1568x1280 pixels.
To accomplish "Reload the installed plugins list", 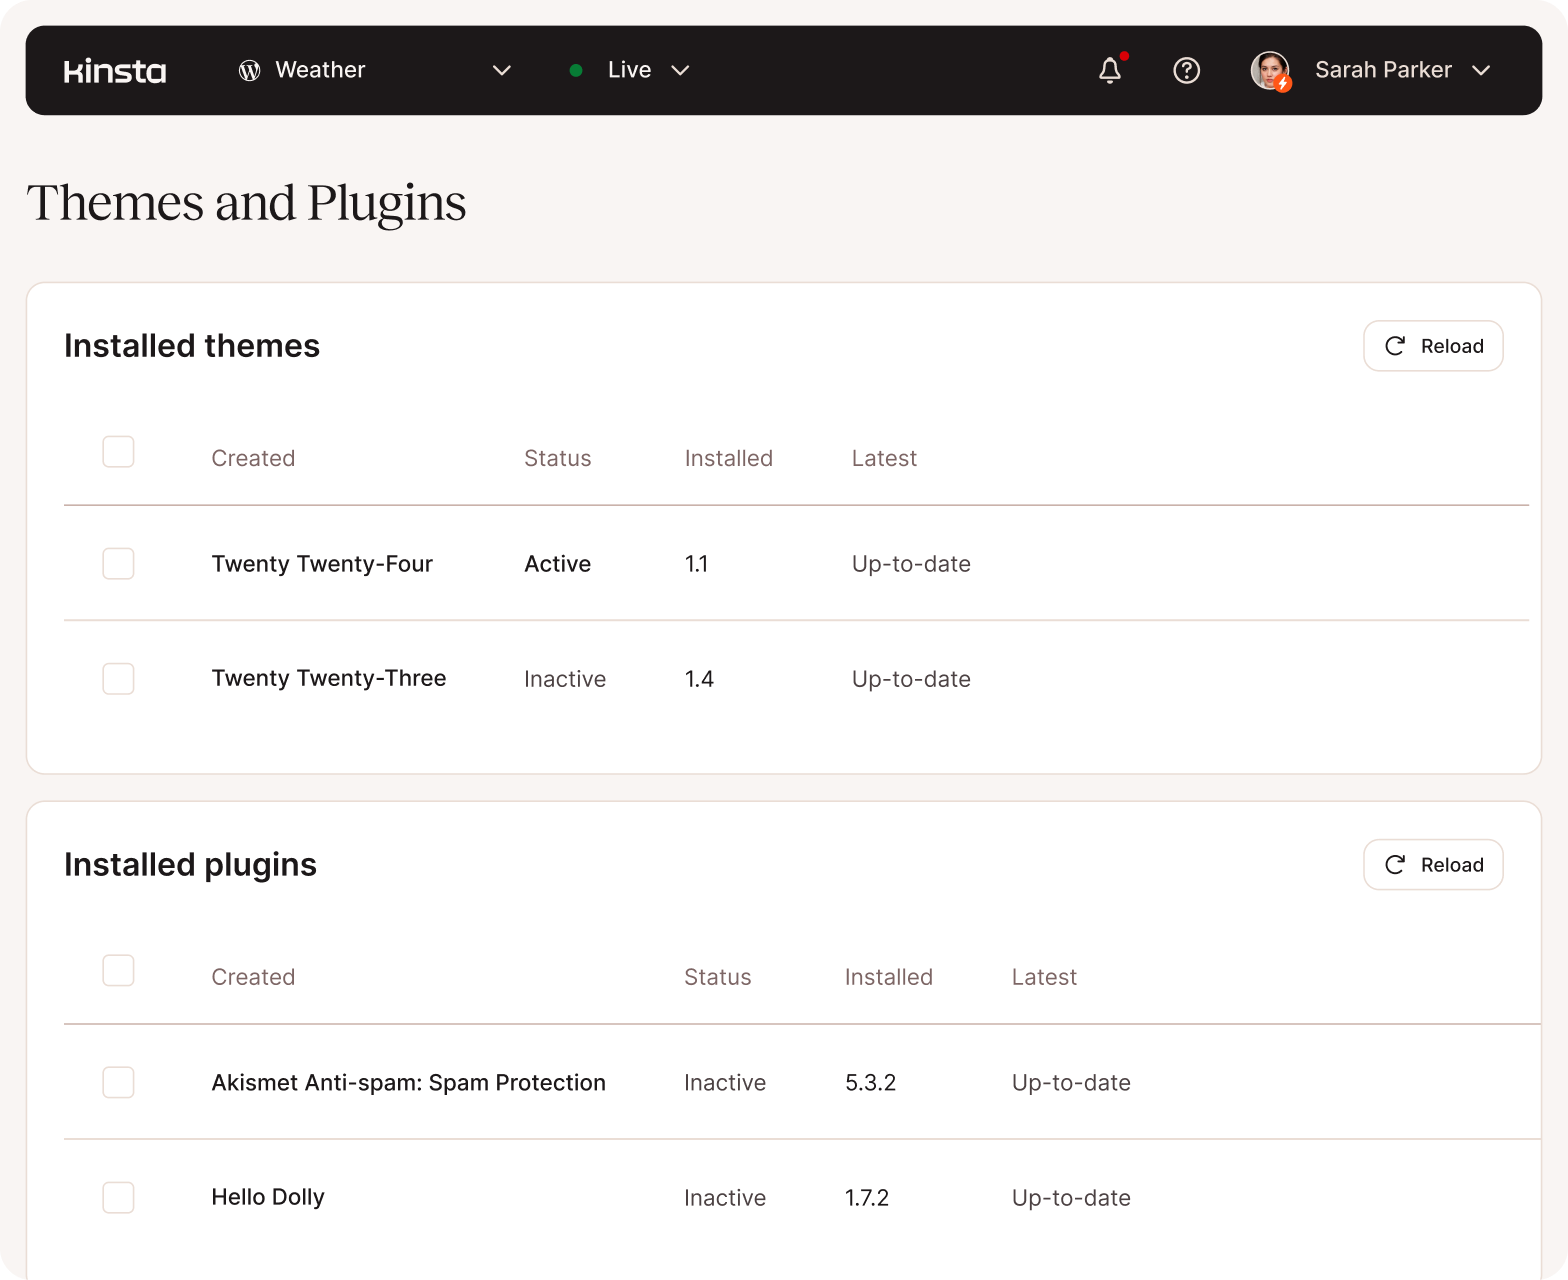I will 1433,865.
